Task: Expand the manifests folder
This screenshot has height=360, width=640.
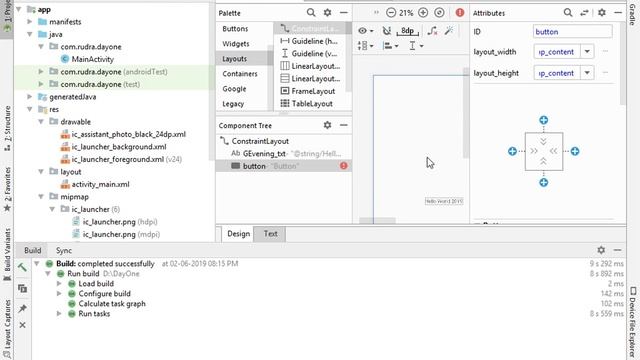Action: click(30, 22)
